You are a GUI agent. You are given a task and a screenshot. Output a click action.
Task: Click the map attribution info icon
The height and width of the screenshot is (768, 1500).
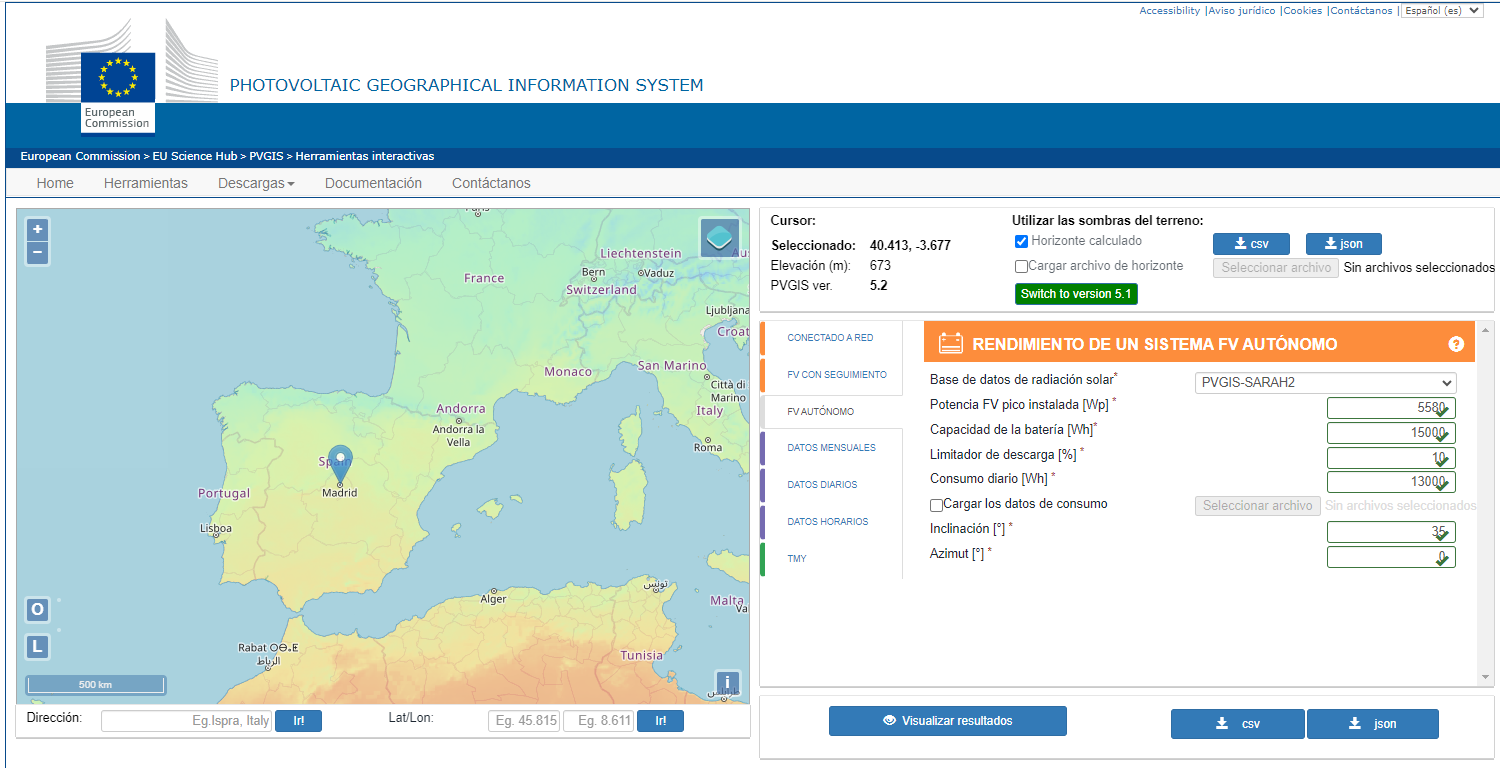(x=727, y=683)
